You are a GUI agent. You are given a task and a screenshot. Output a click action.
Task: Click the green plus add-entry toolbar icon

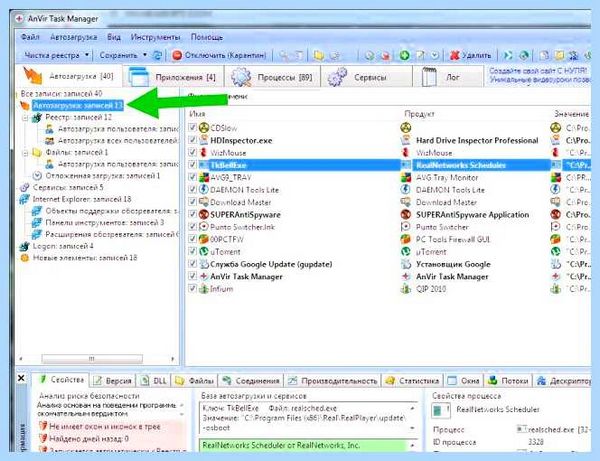click(x=404, y=55)
